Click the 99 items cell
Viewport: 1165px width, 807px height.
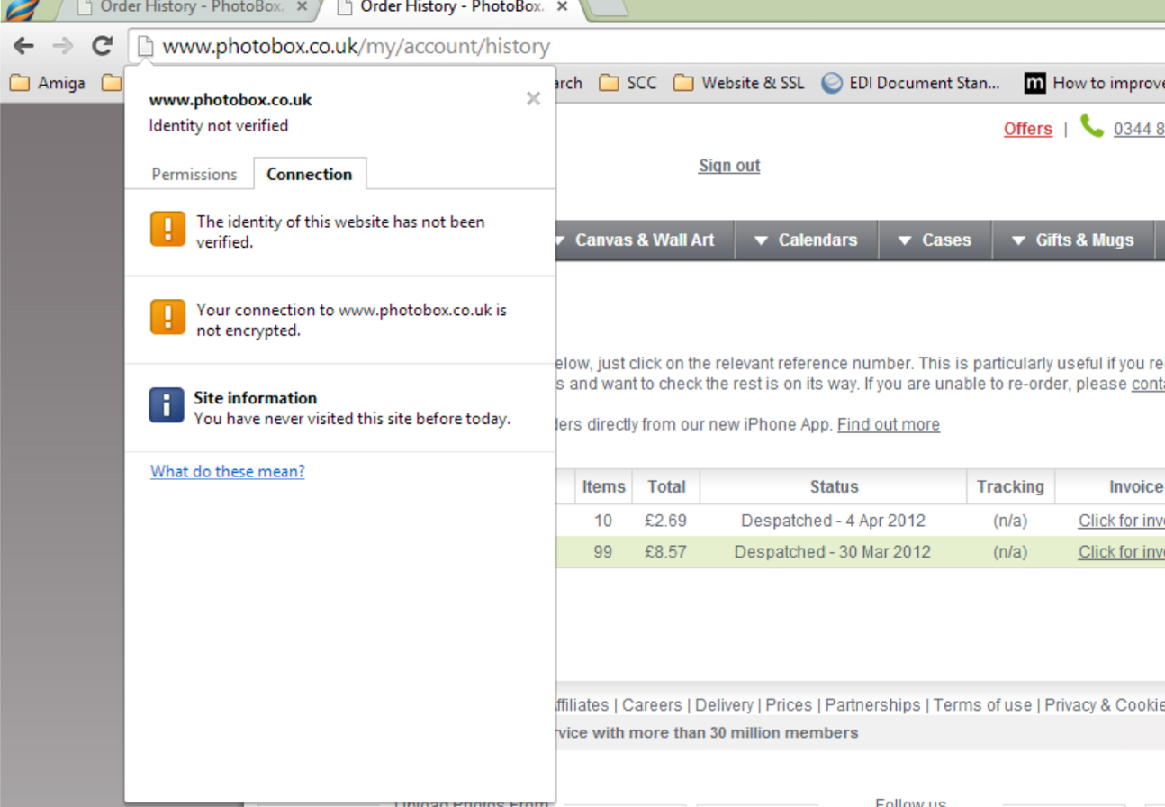click(603, 552)
